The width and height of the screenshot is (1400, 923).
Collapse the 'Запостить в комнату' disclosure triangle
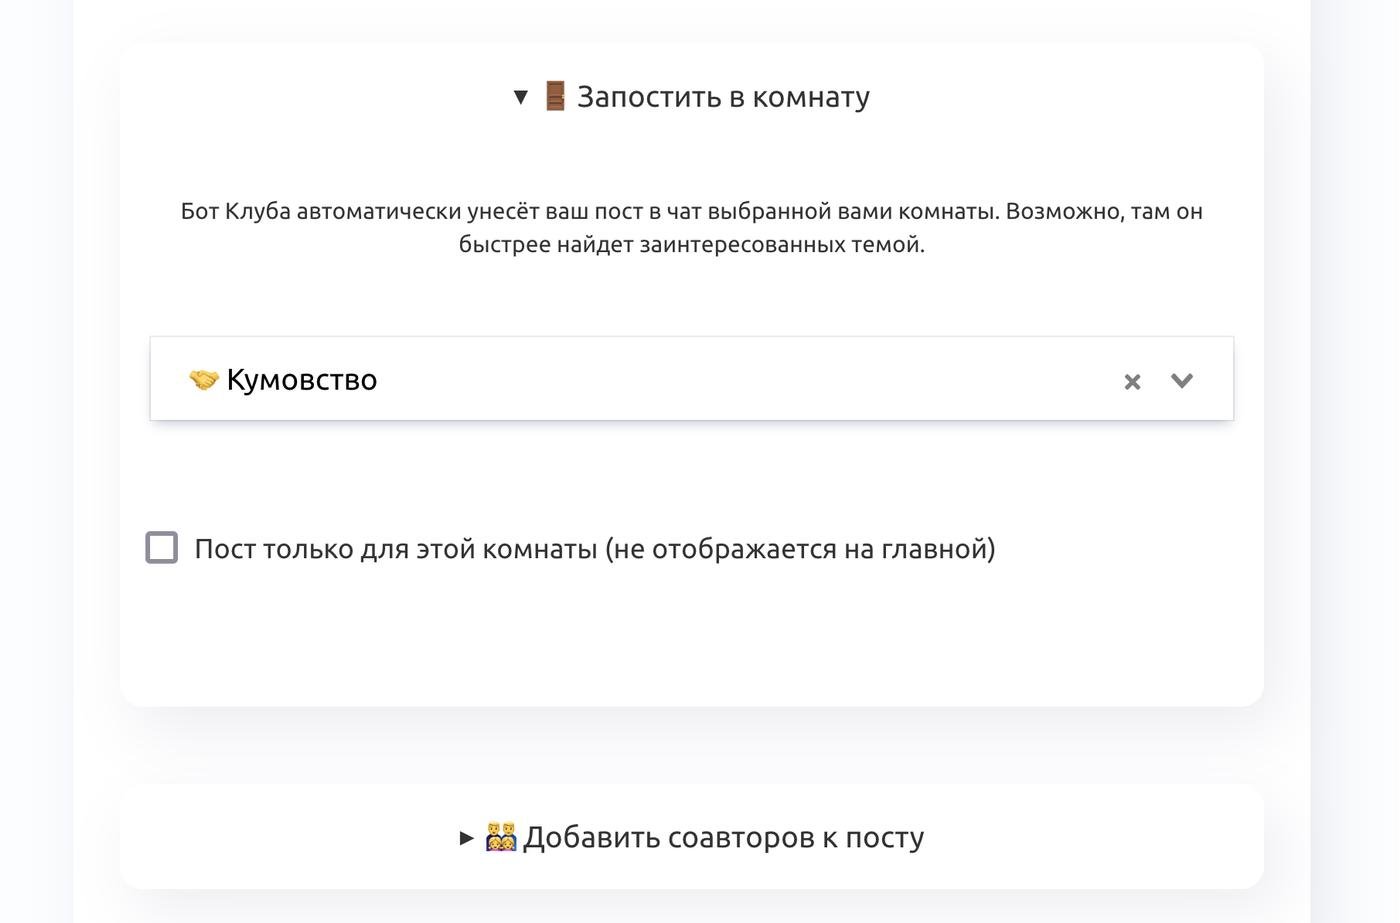(520, 97)
